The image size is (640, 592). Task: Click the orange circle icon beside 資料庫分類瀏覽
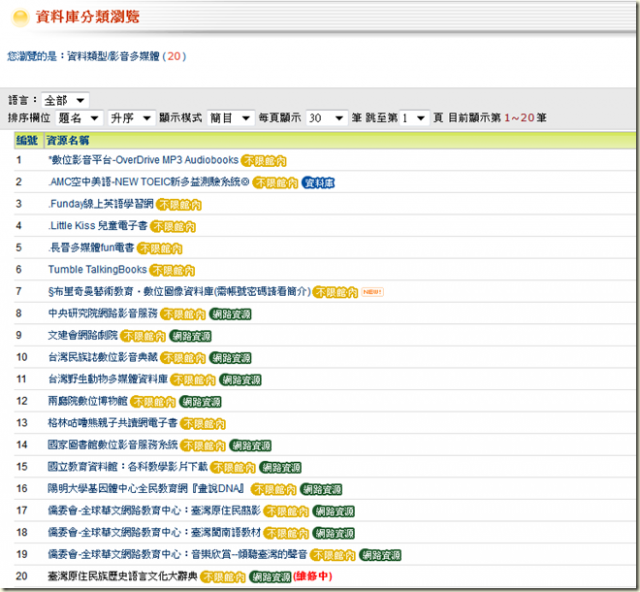20,18
